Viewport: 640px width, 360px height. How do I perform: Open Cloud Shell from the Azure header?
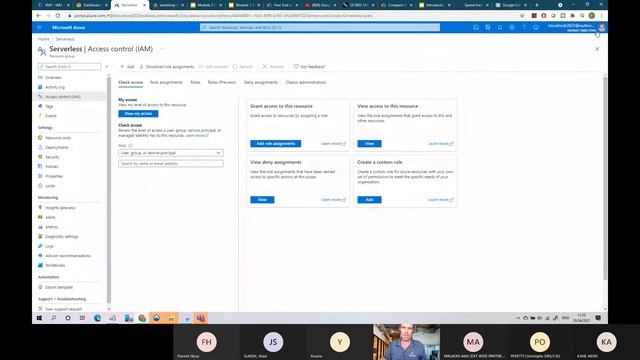(476, 27)
